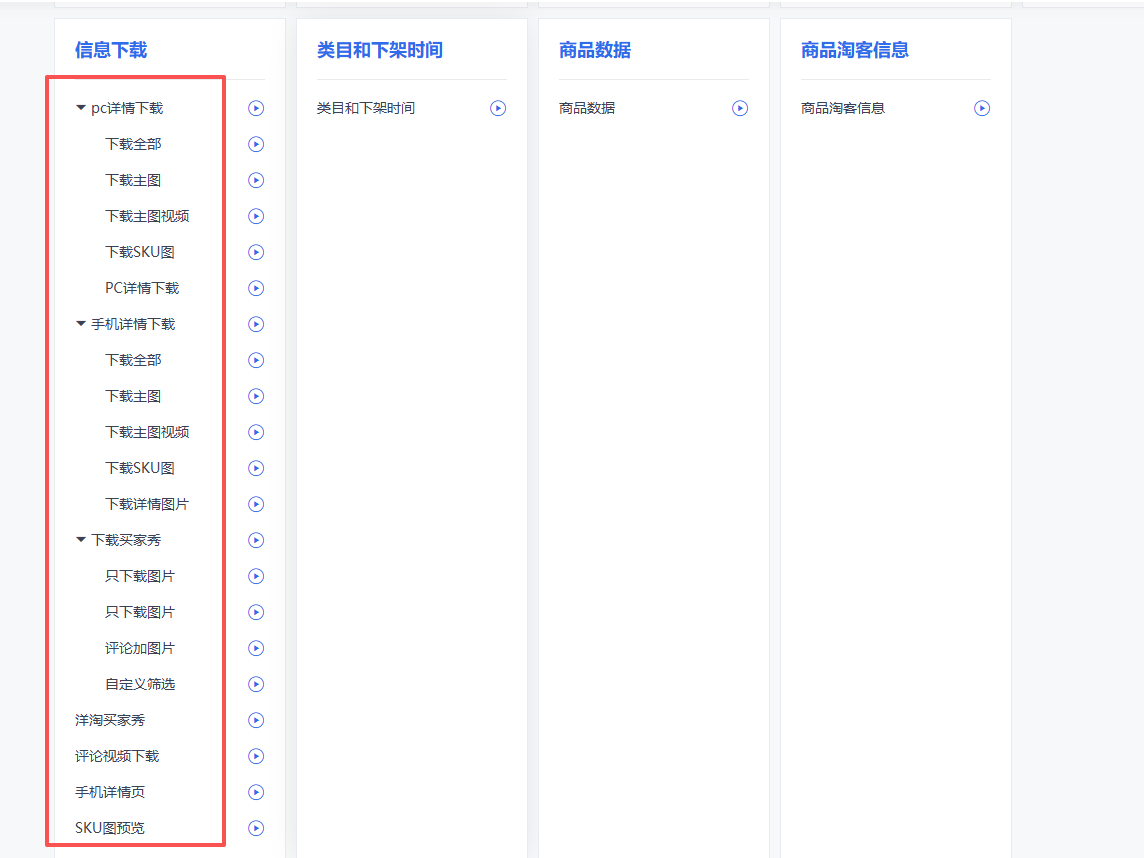Collapse the 下载买家秀 section

click(x=81, y=540)
